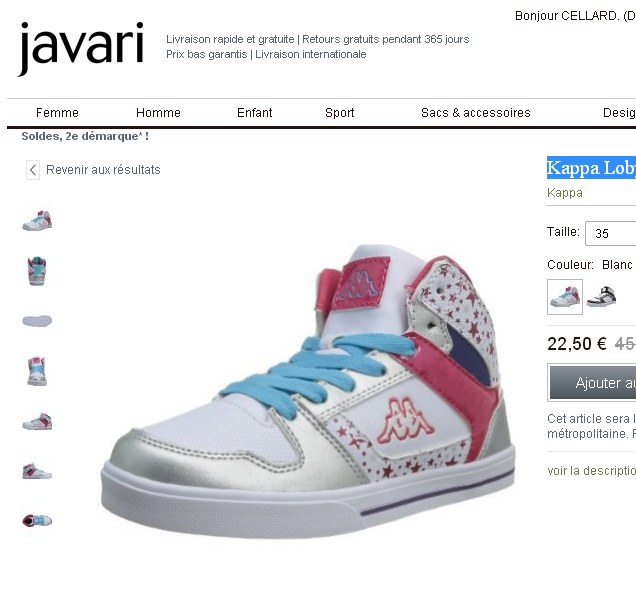Open the Taille size dropdown showing 35

[610, 233]
